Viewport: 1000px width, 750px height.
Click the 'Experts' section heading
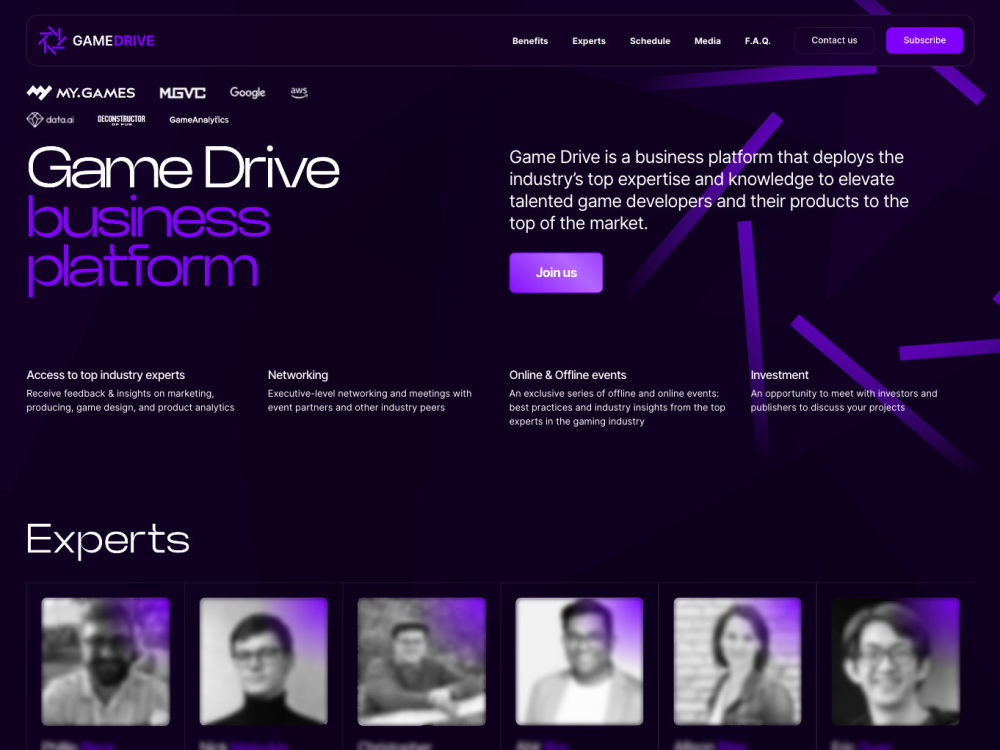[108, 540]
